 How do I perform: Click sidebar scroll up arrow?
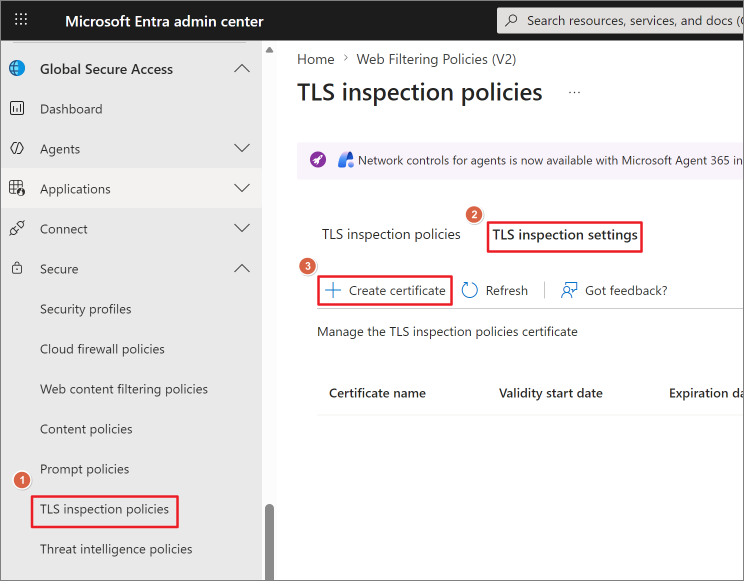pos(270,49)
